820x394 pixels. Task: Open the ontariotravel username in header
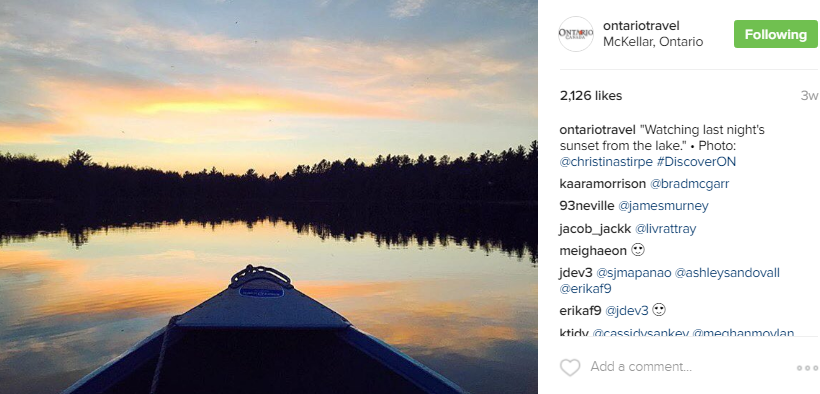tap(641, 26)
